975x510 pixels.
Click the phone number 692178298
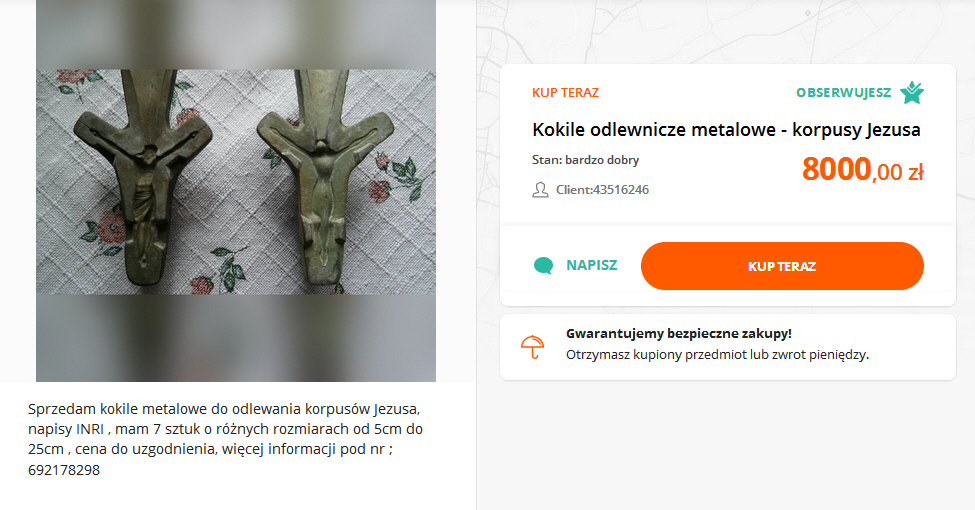click(64, 470)
